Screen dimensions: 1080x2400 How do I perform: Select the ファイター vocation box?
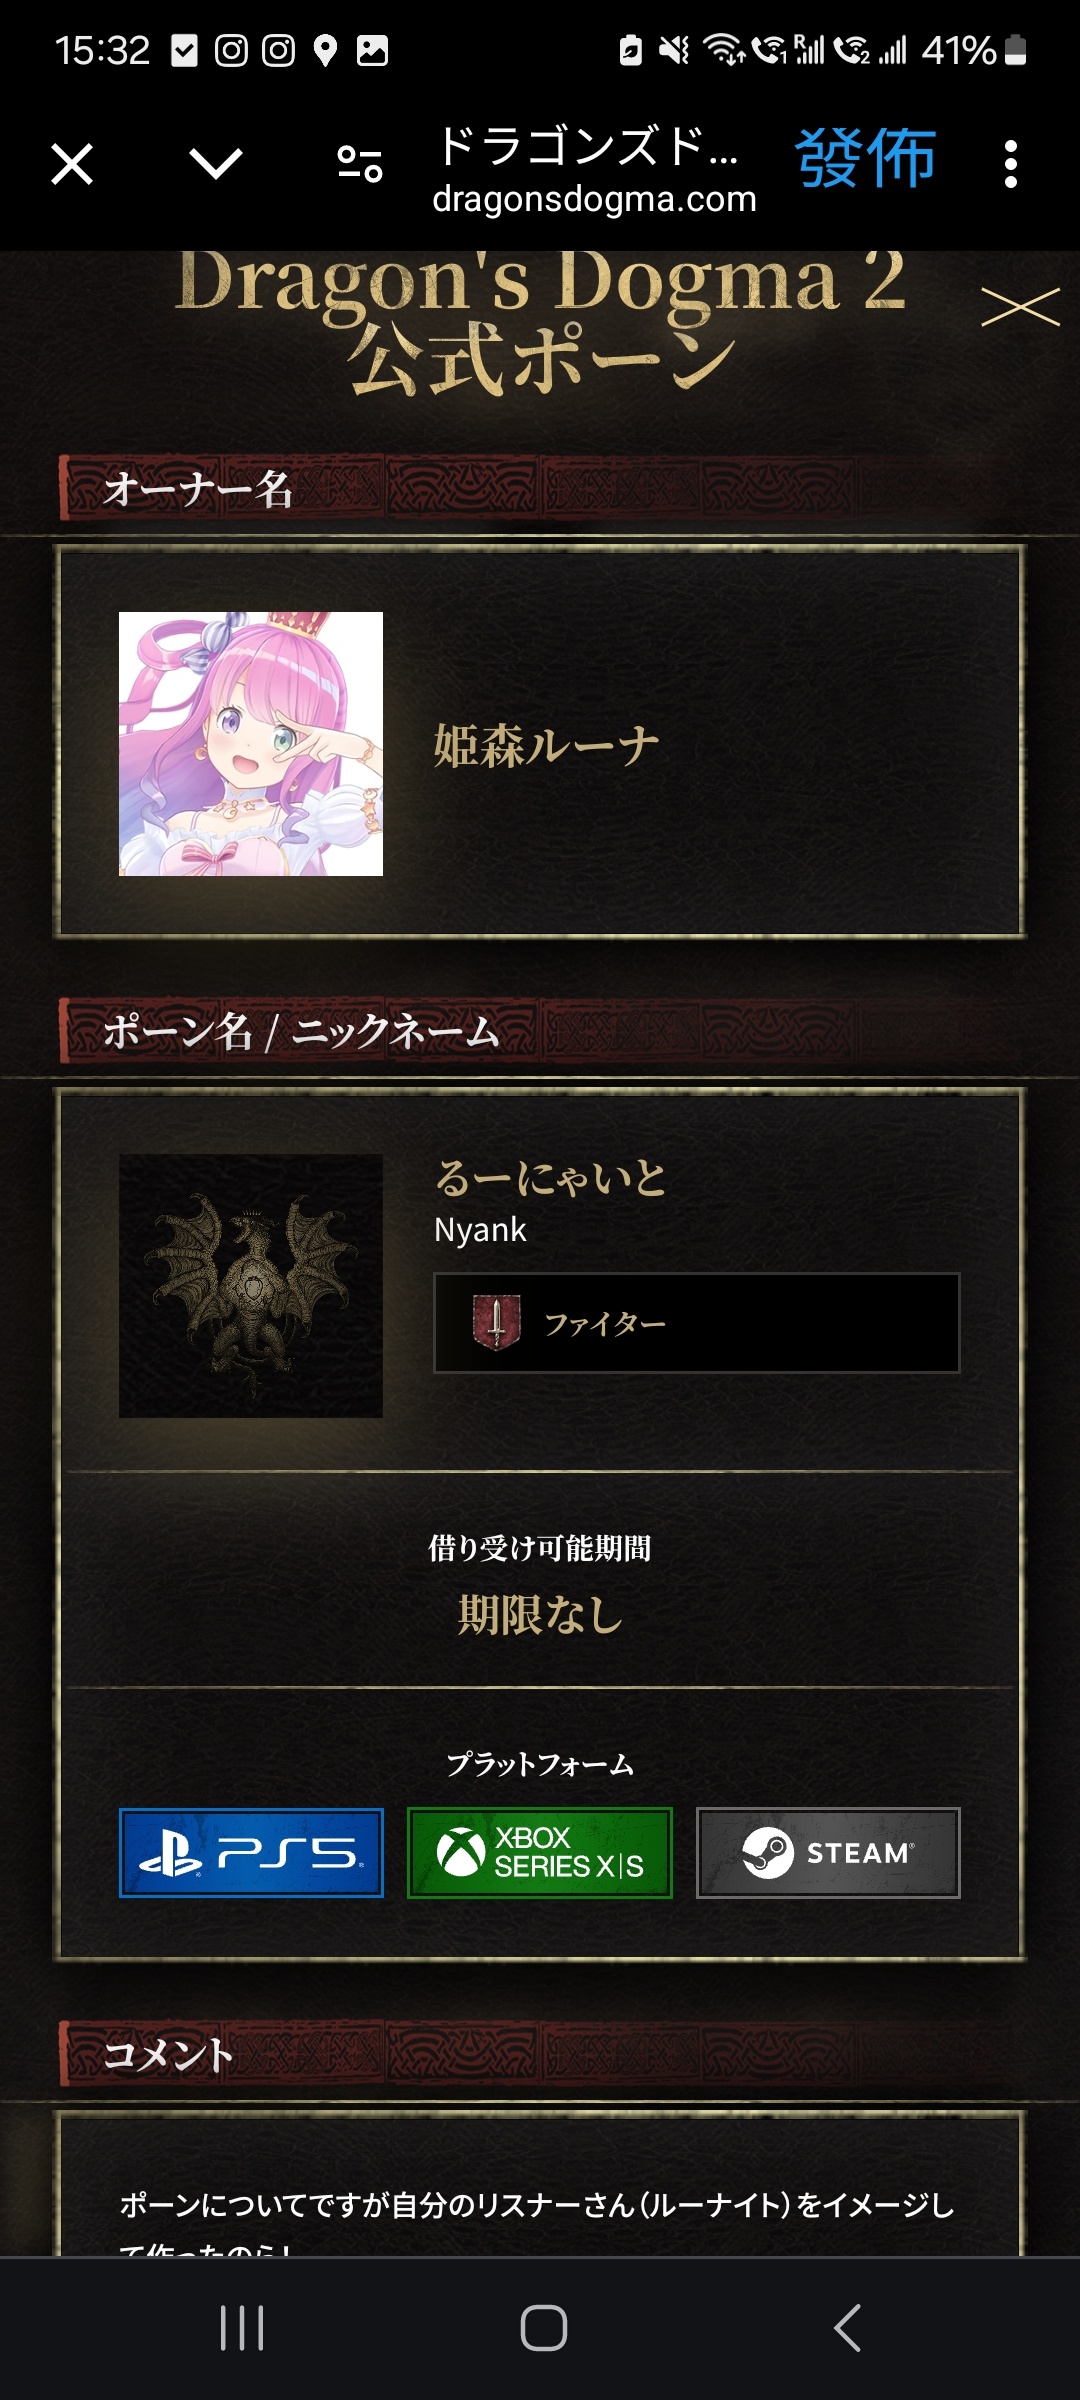pyautogui.click(x=697, y=1323)
